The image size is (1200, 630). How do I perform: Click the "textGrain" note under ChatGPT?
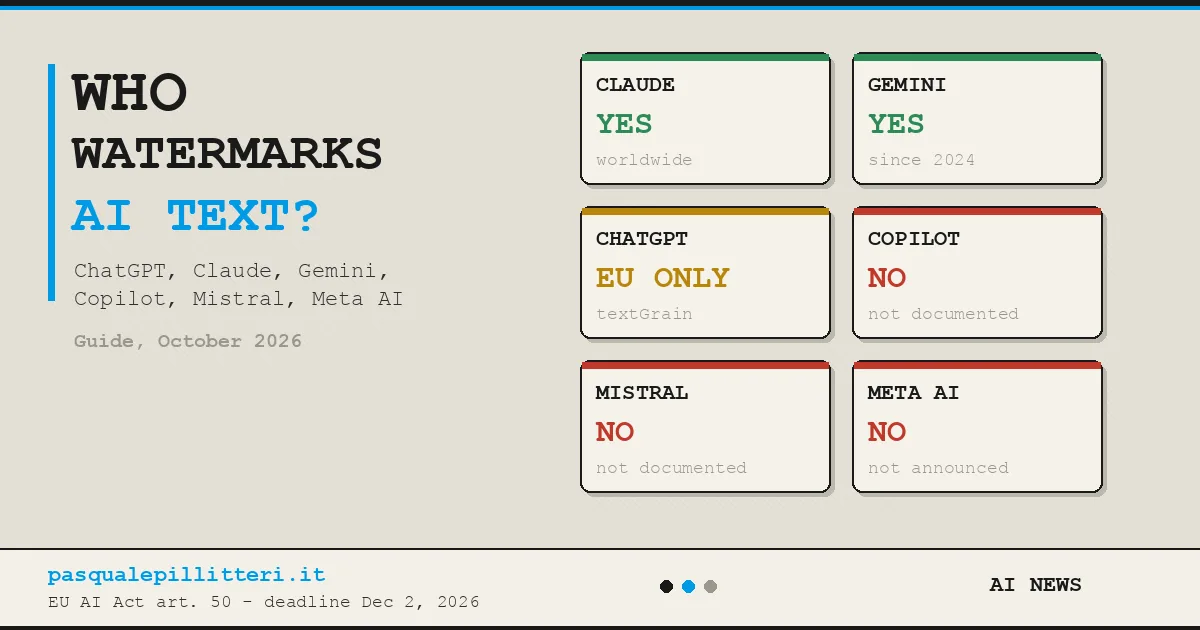(x=644, y=314)
